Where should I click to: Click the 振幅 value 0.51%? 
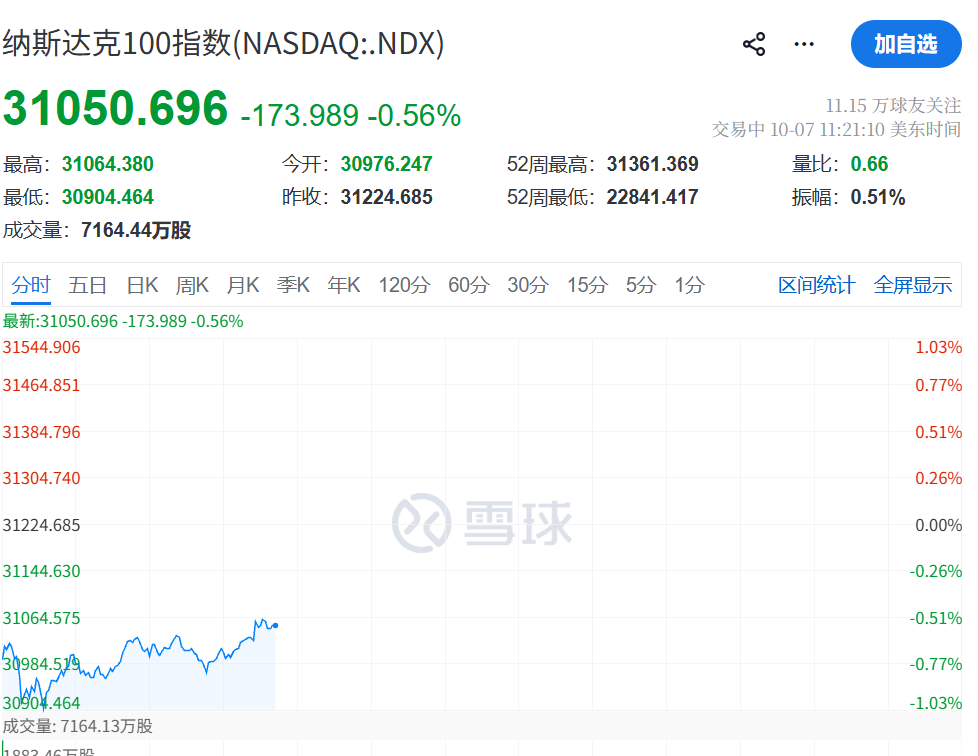878,197
